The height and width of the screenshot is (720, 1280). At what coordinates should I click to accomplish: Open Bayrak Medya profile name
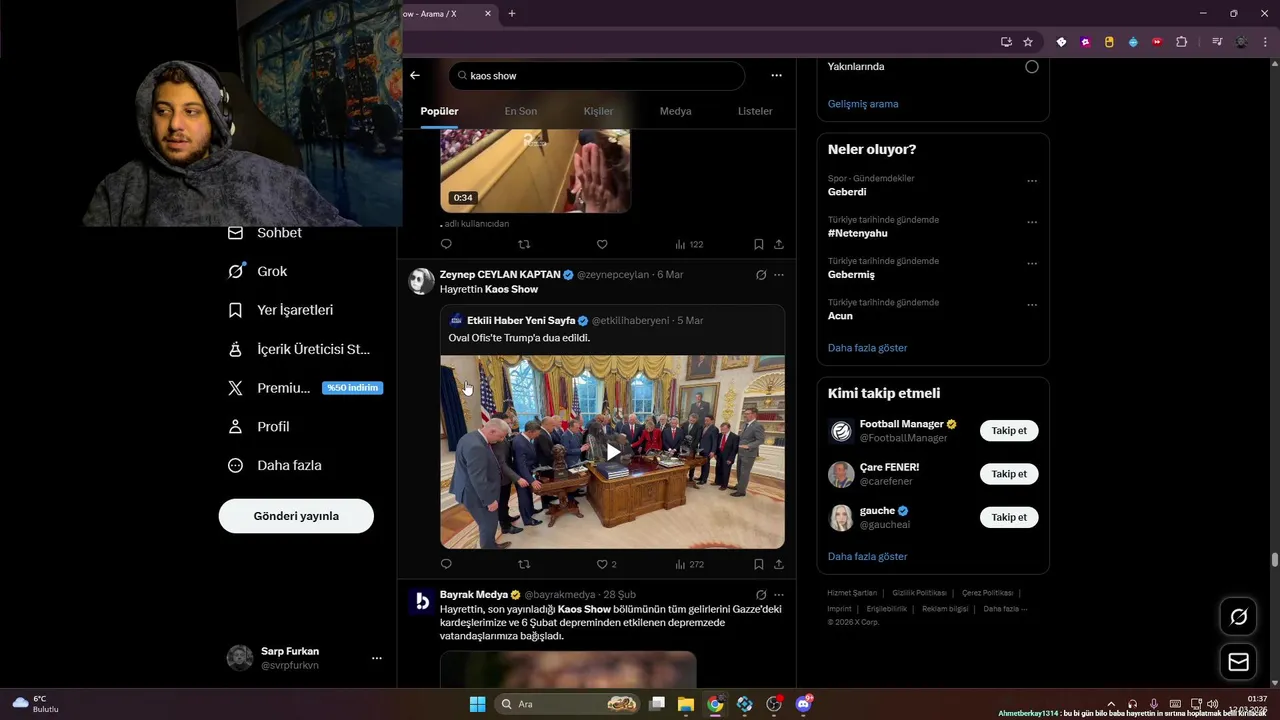474,594
